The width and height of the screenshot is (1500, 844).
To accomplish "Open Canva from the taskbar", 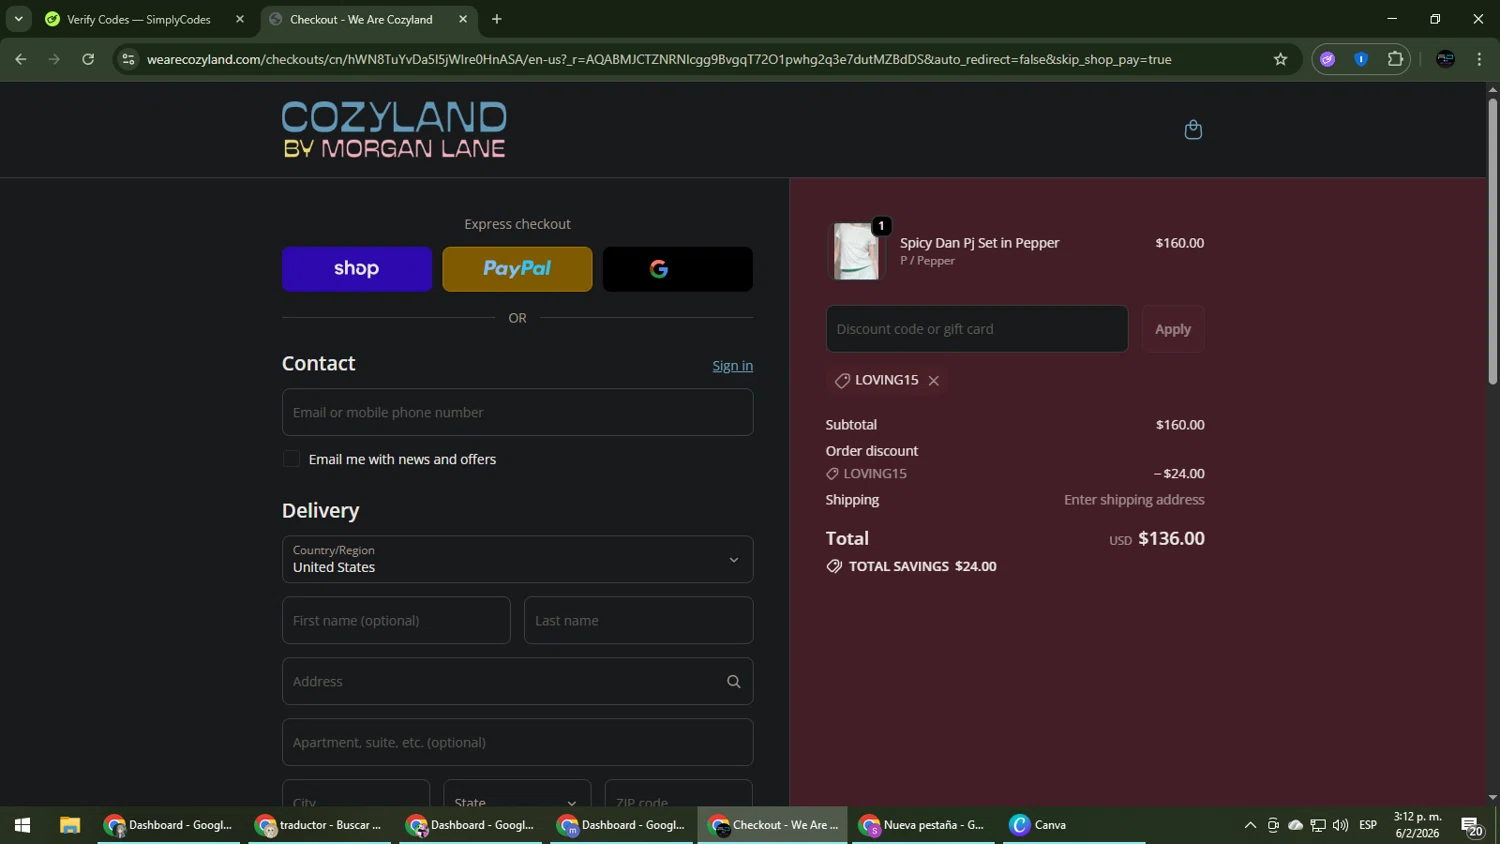I will (1074, 825).
